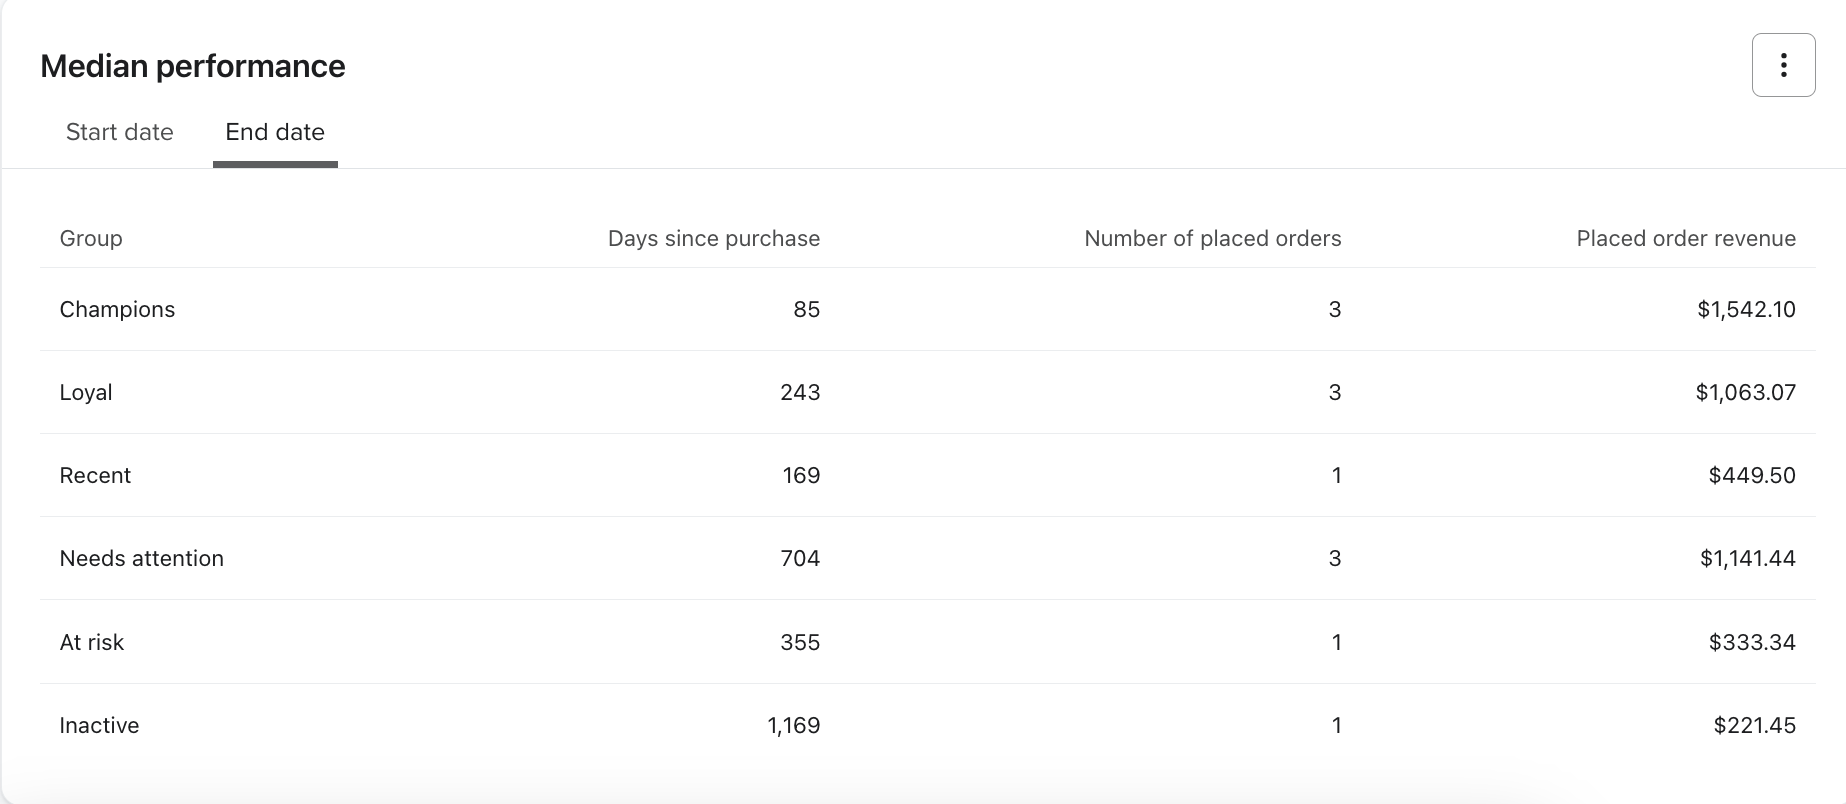This screenshot has width=1846, height=804.
Task: Click the Loyal revenue value $1,063.07
Action: coord(1745,392)
